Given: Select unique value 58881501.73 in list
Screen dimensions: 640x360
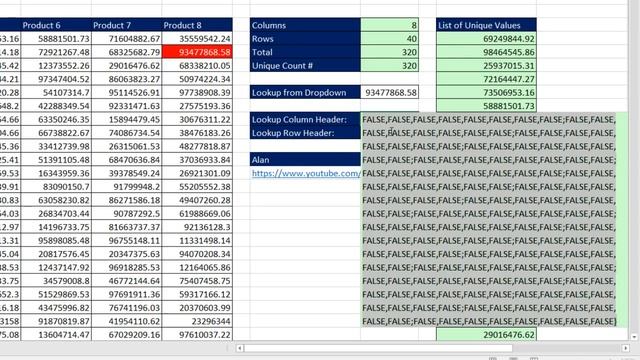Looking at the screenshot, I should (x=486, y=106).
